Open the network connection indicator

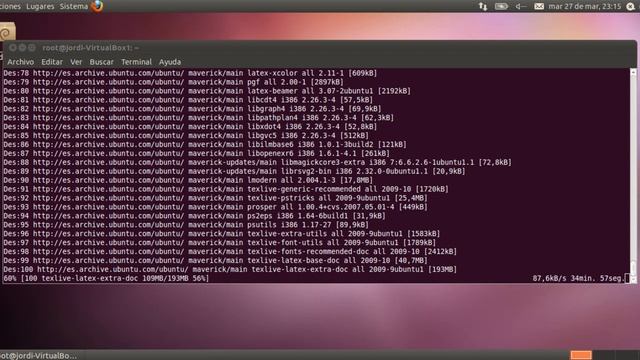[x=483, y=6]
